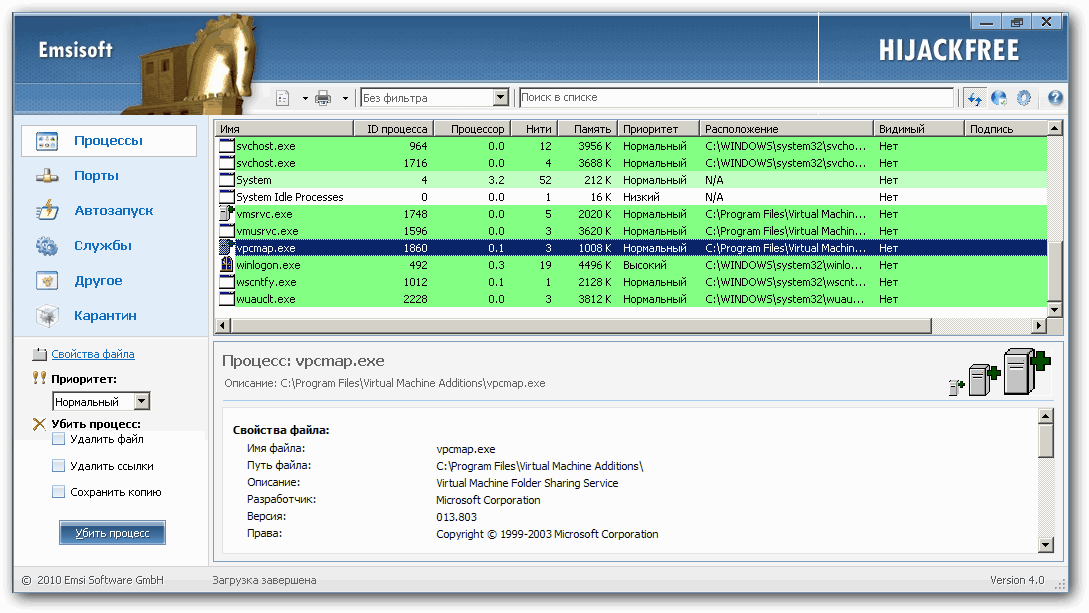Image resolution: width=1089 pixels, height=613 pixels.
Task: Open the Автозапуск section
Action: pyautogui.click(x=114, y=210)
